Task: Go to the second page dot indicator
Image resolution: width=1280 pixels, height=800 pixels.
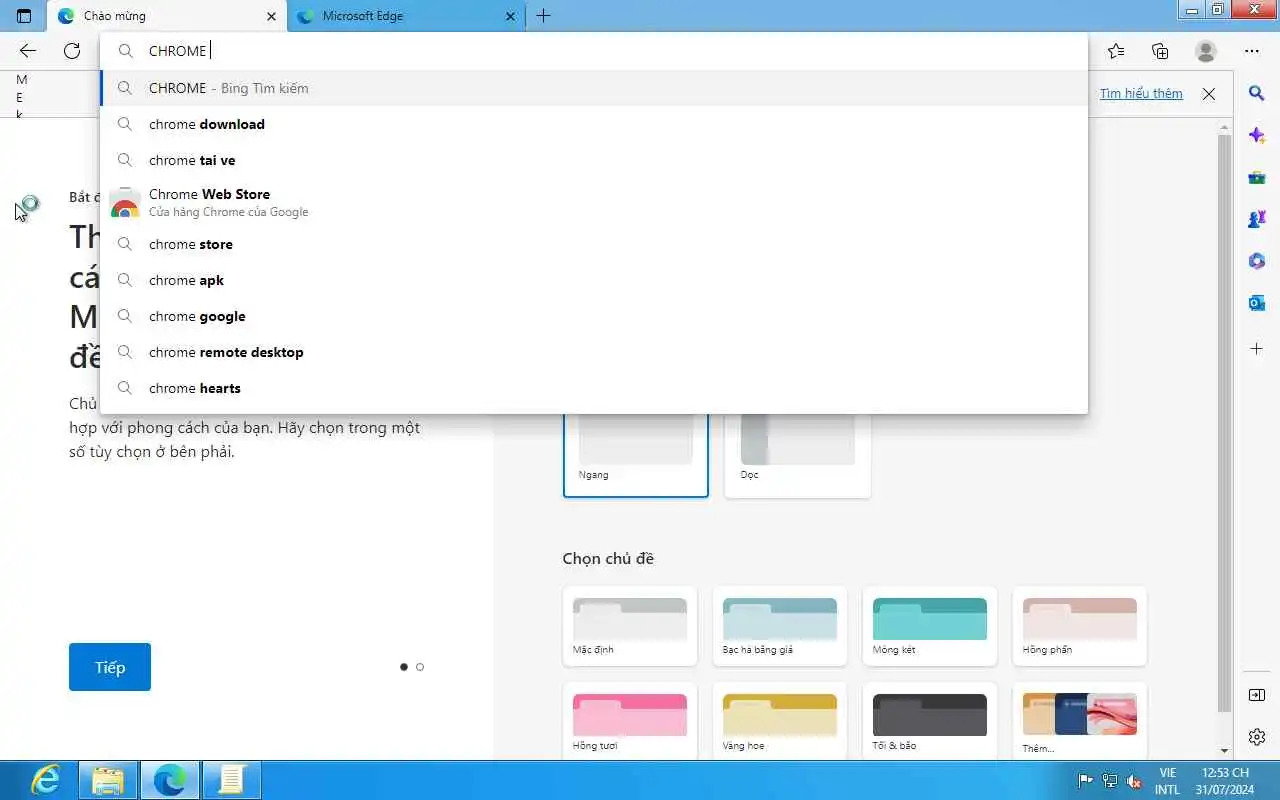Action: coord(420,667)
